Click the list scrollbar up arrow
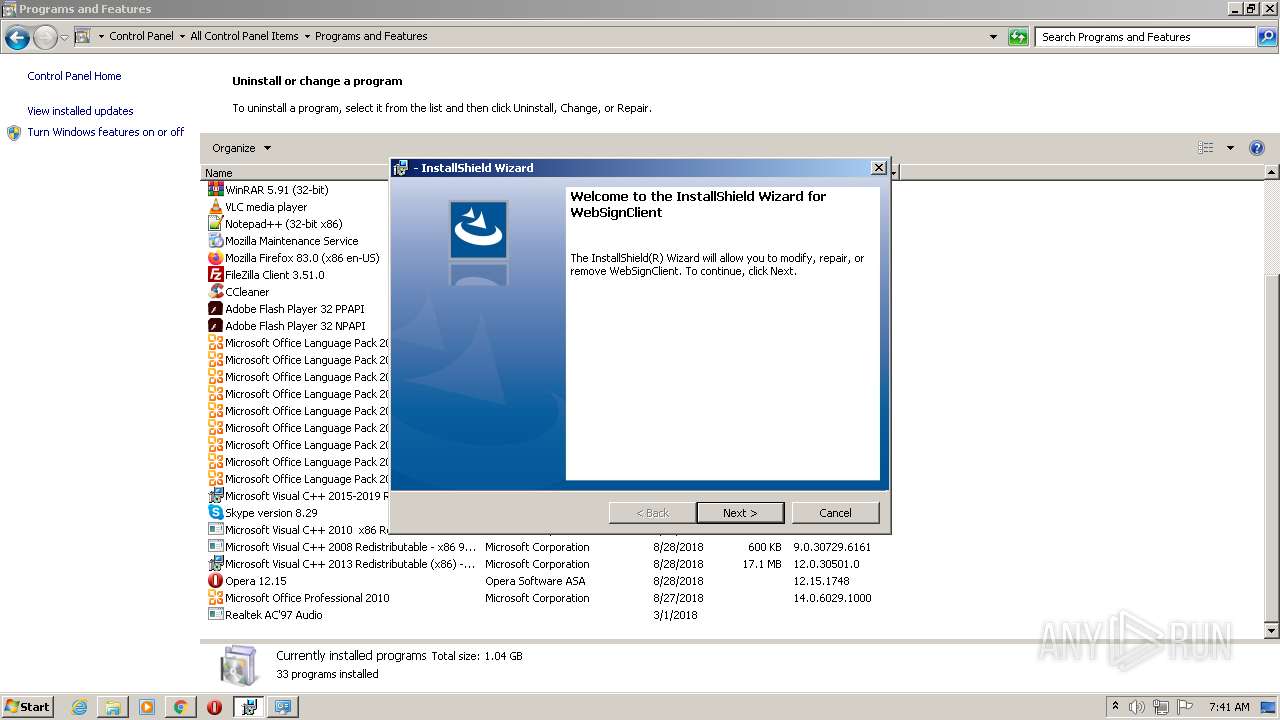 coord(1272,173)
